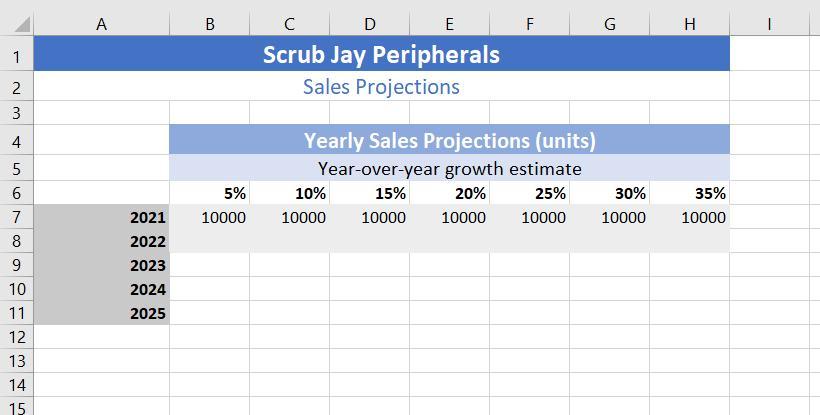Screen dimensions: 820x415
Task: Select column D header
Action: coord(369,25)
